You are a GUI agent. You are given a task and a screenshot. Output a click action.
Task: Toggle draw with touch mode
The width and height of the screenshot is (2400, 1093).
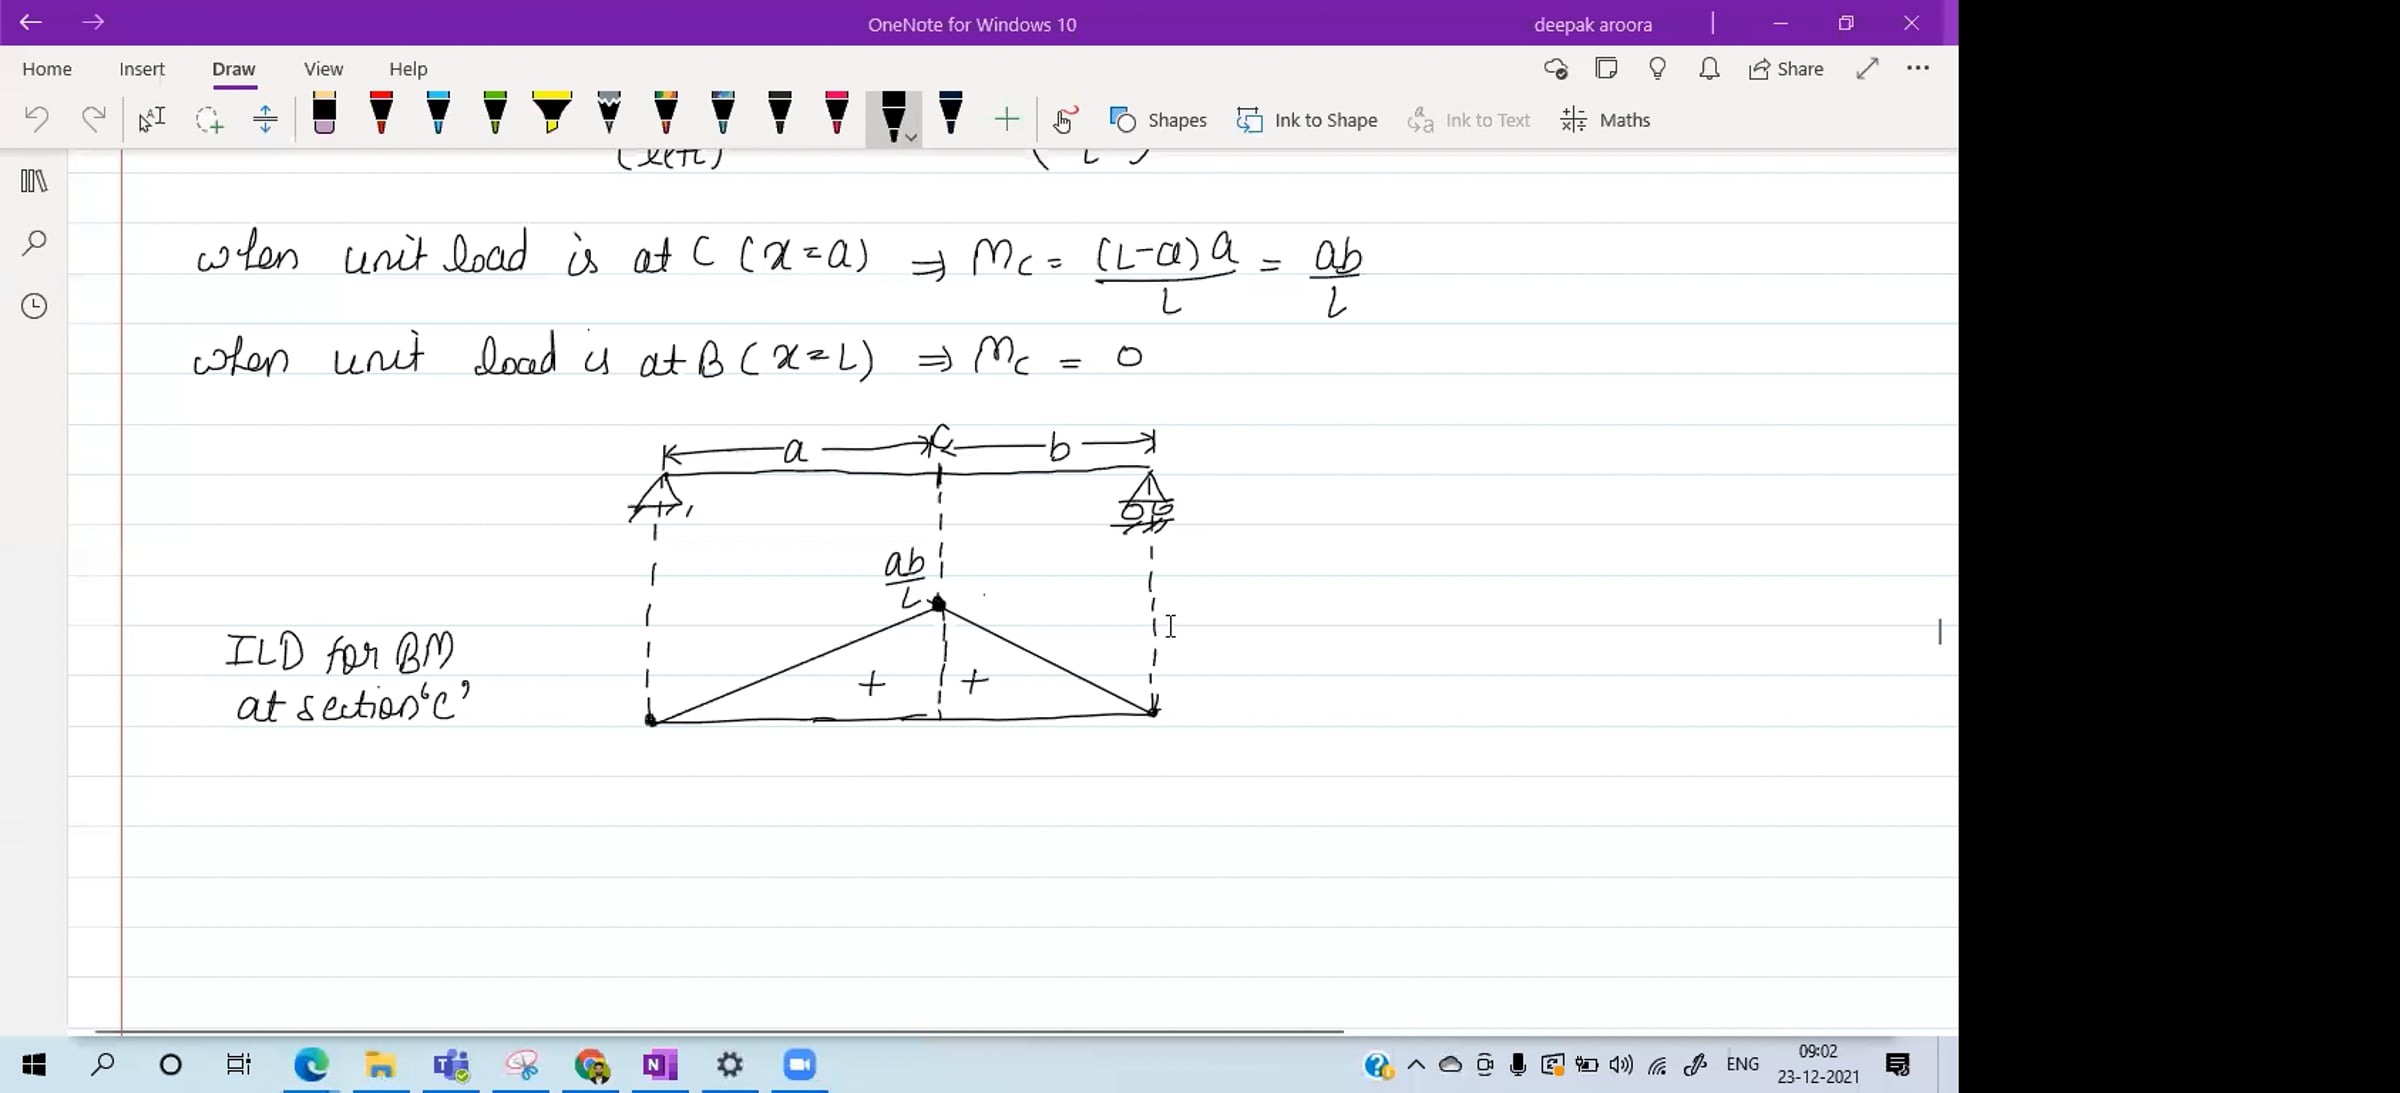(x=1065, y=120)
